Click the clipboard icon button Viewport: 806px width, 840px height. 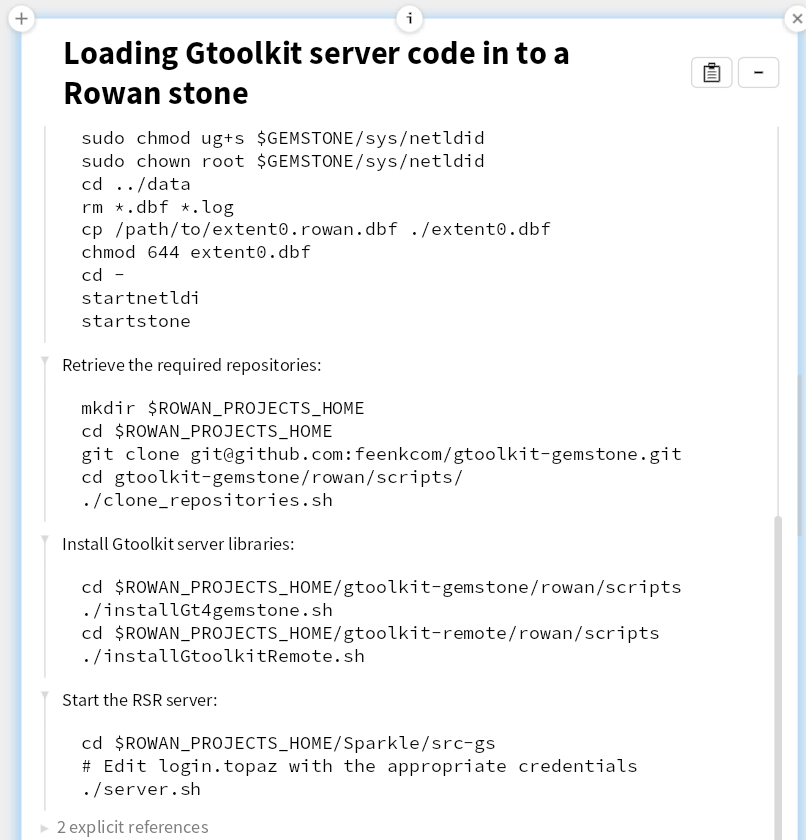pos(711,72)
